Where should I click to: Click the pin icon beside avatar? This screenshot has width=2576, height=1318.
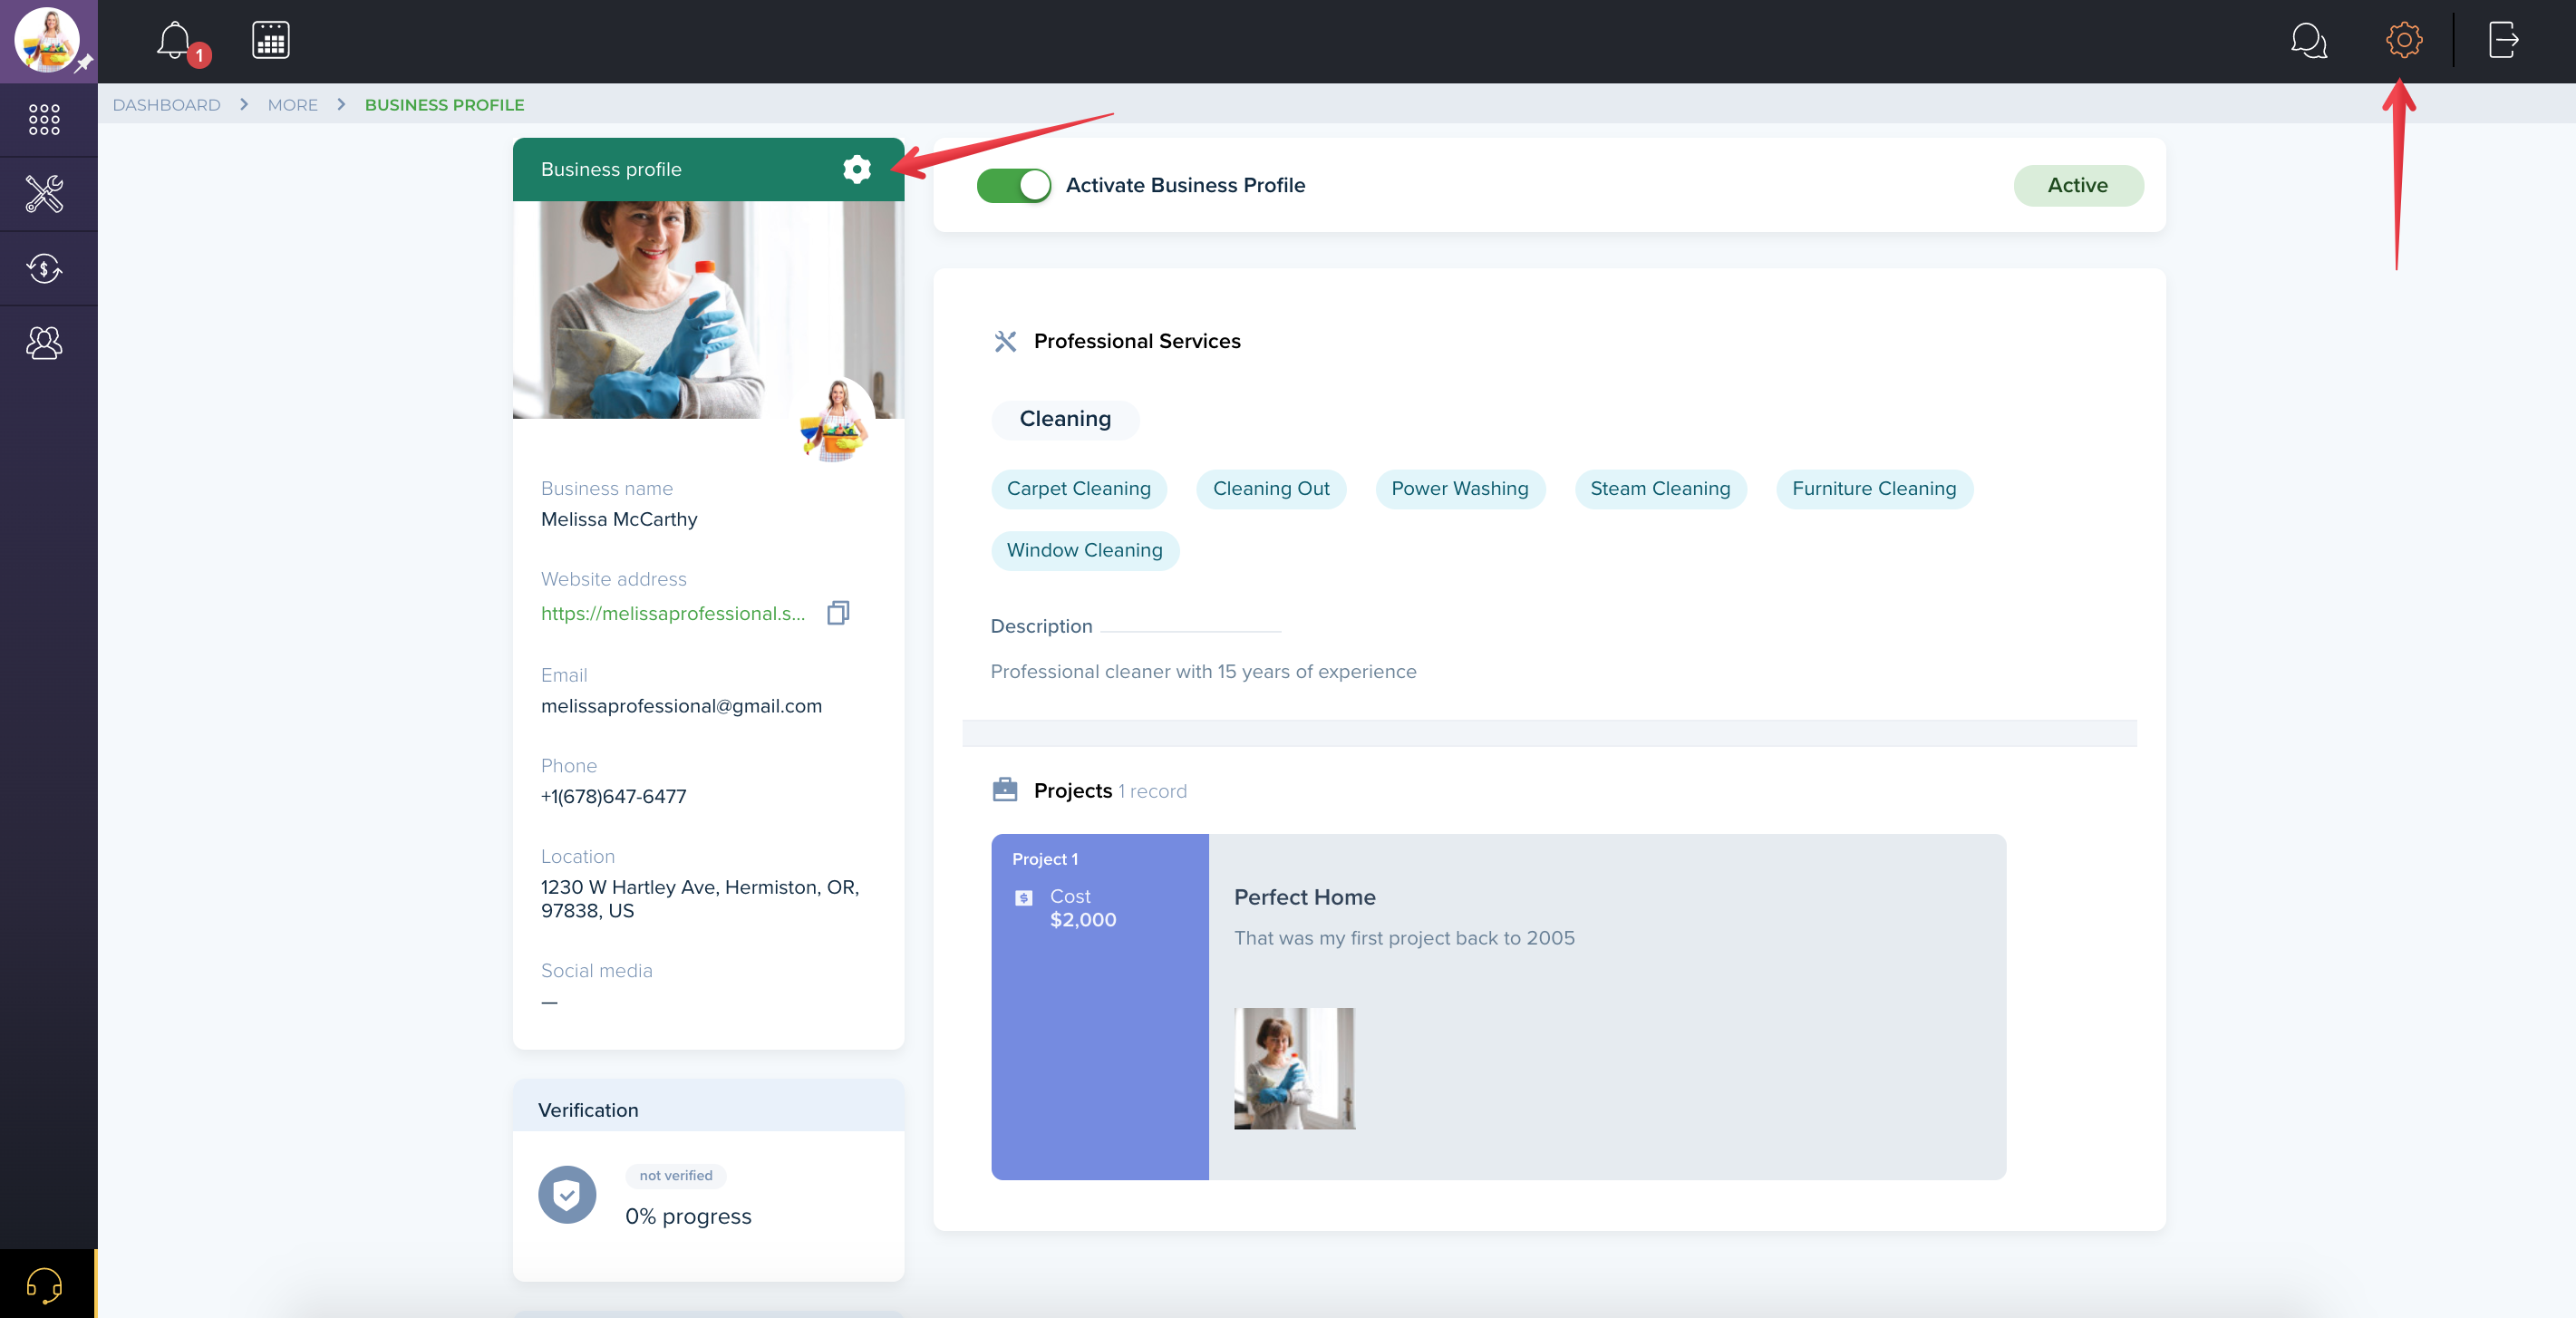point(84,64)
